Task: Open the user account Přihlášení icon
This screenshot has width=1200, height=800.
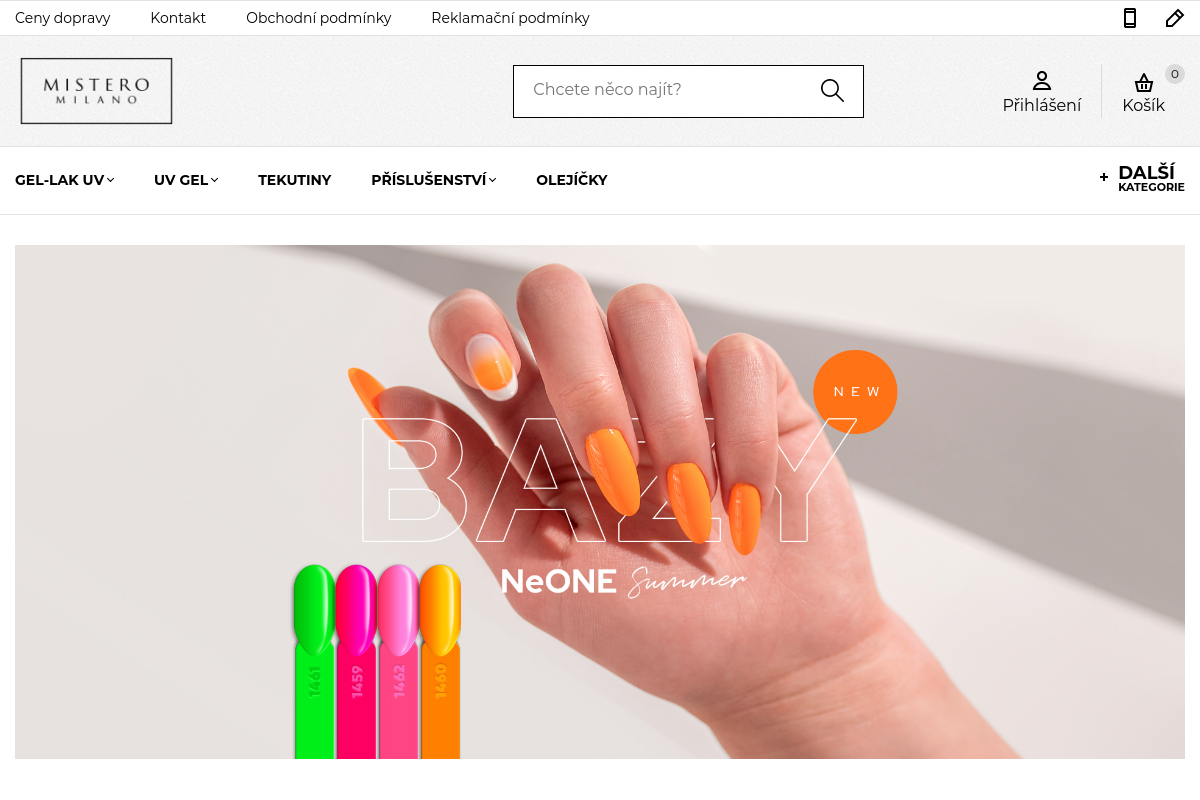Action: click(x=1042, y=81)
